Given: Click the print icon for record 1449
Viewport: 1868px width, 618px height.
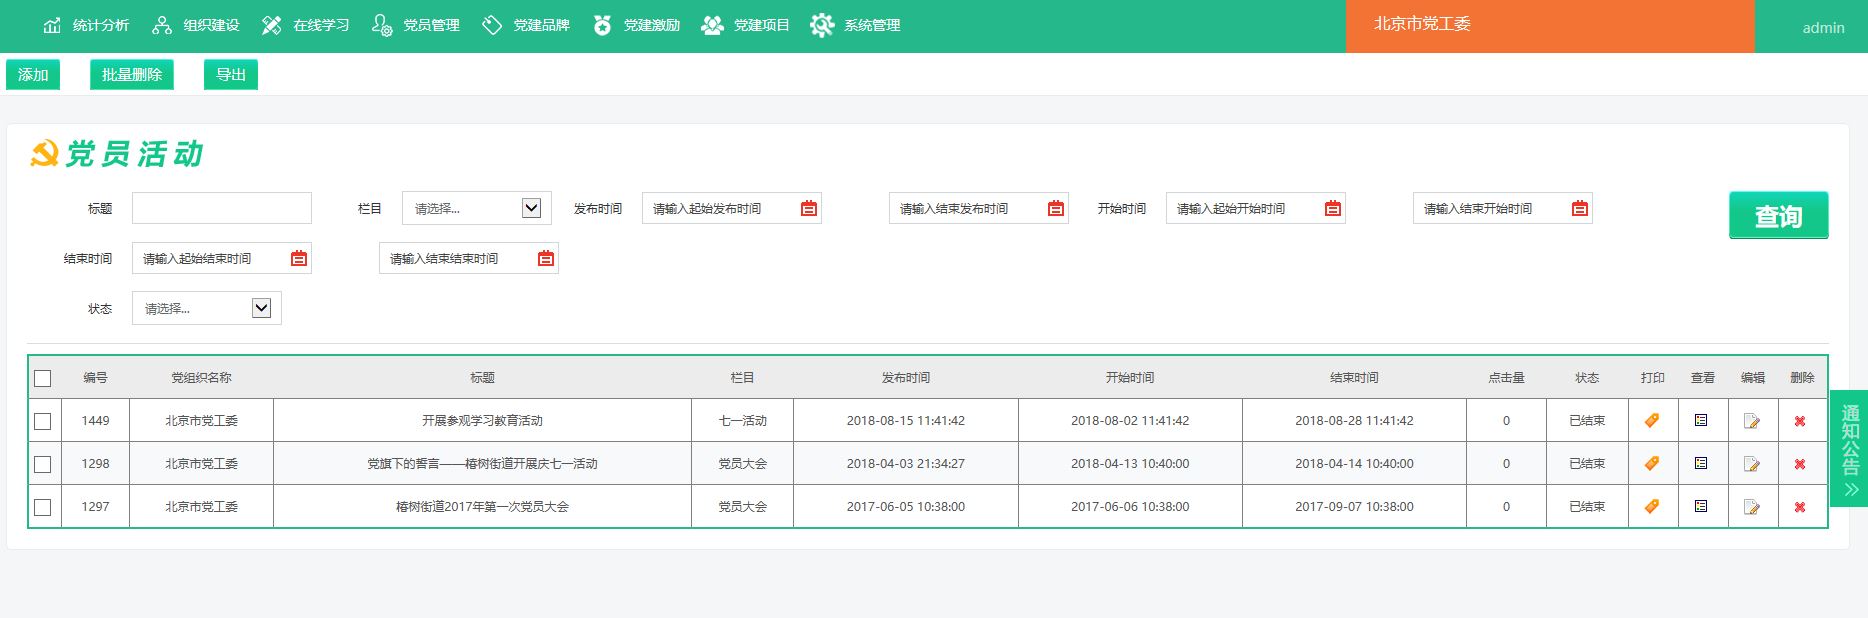Looking at the screenshot, I should (x=1652, y=421).
